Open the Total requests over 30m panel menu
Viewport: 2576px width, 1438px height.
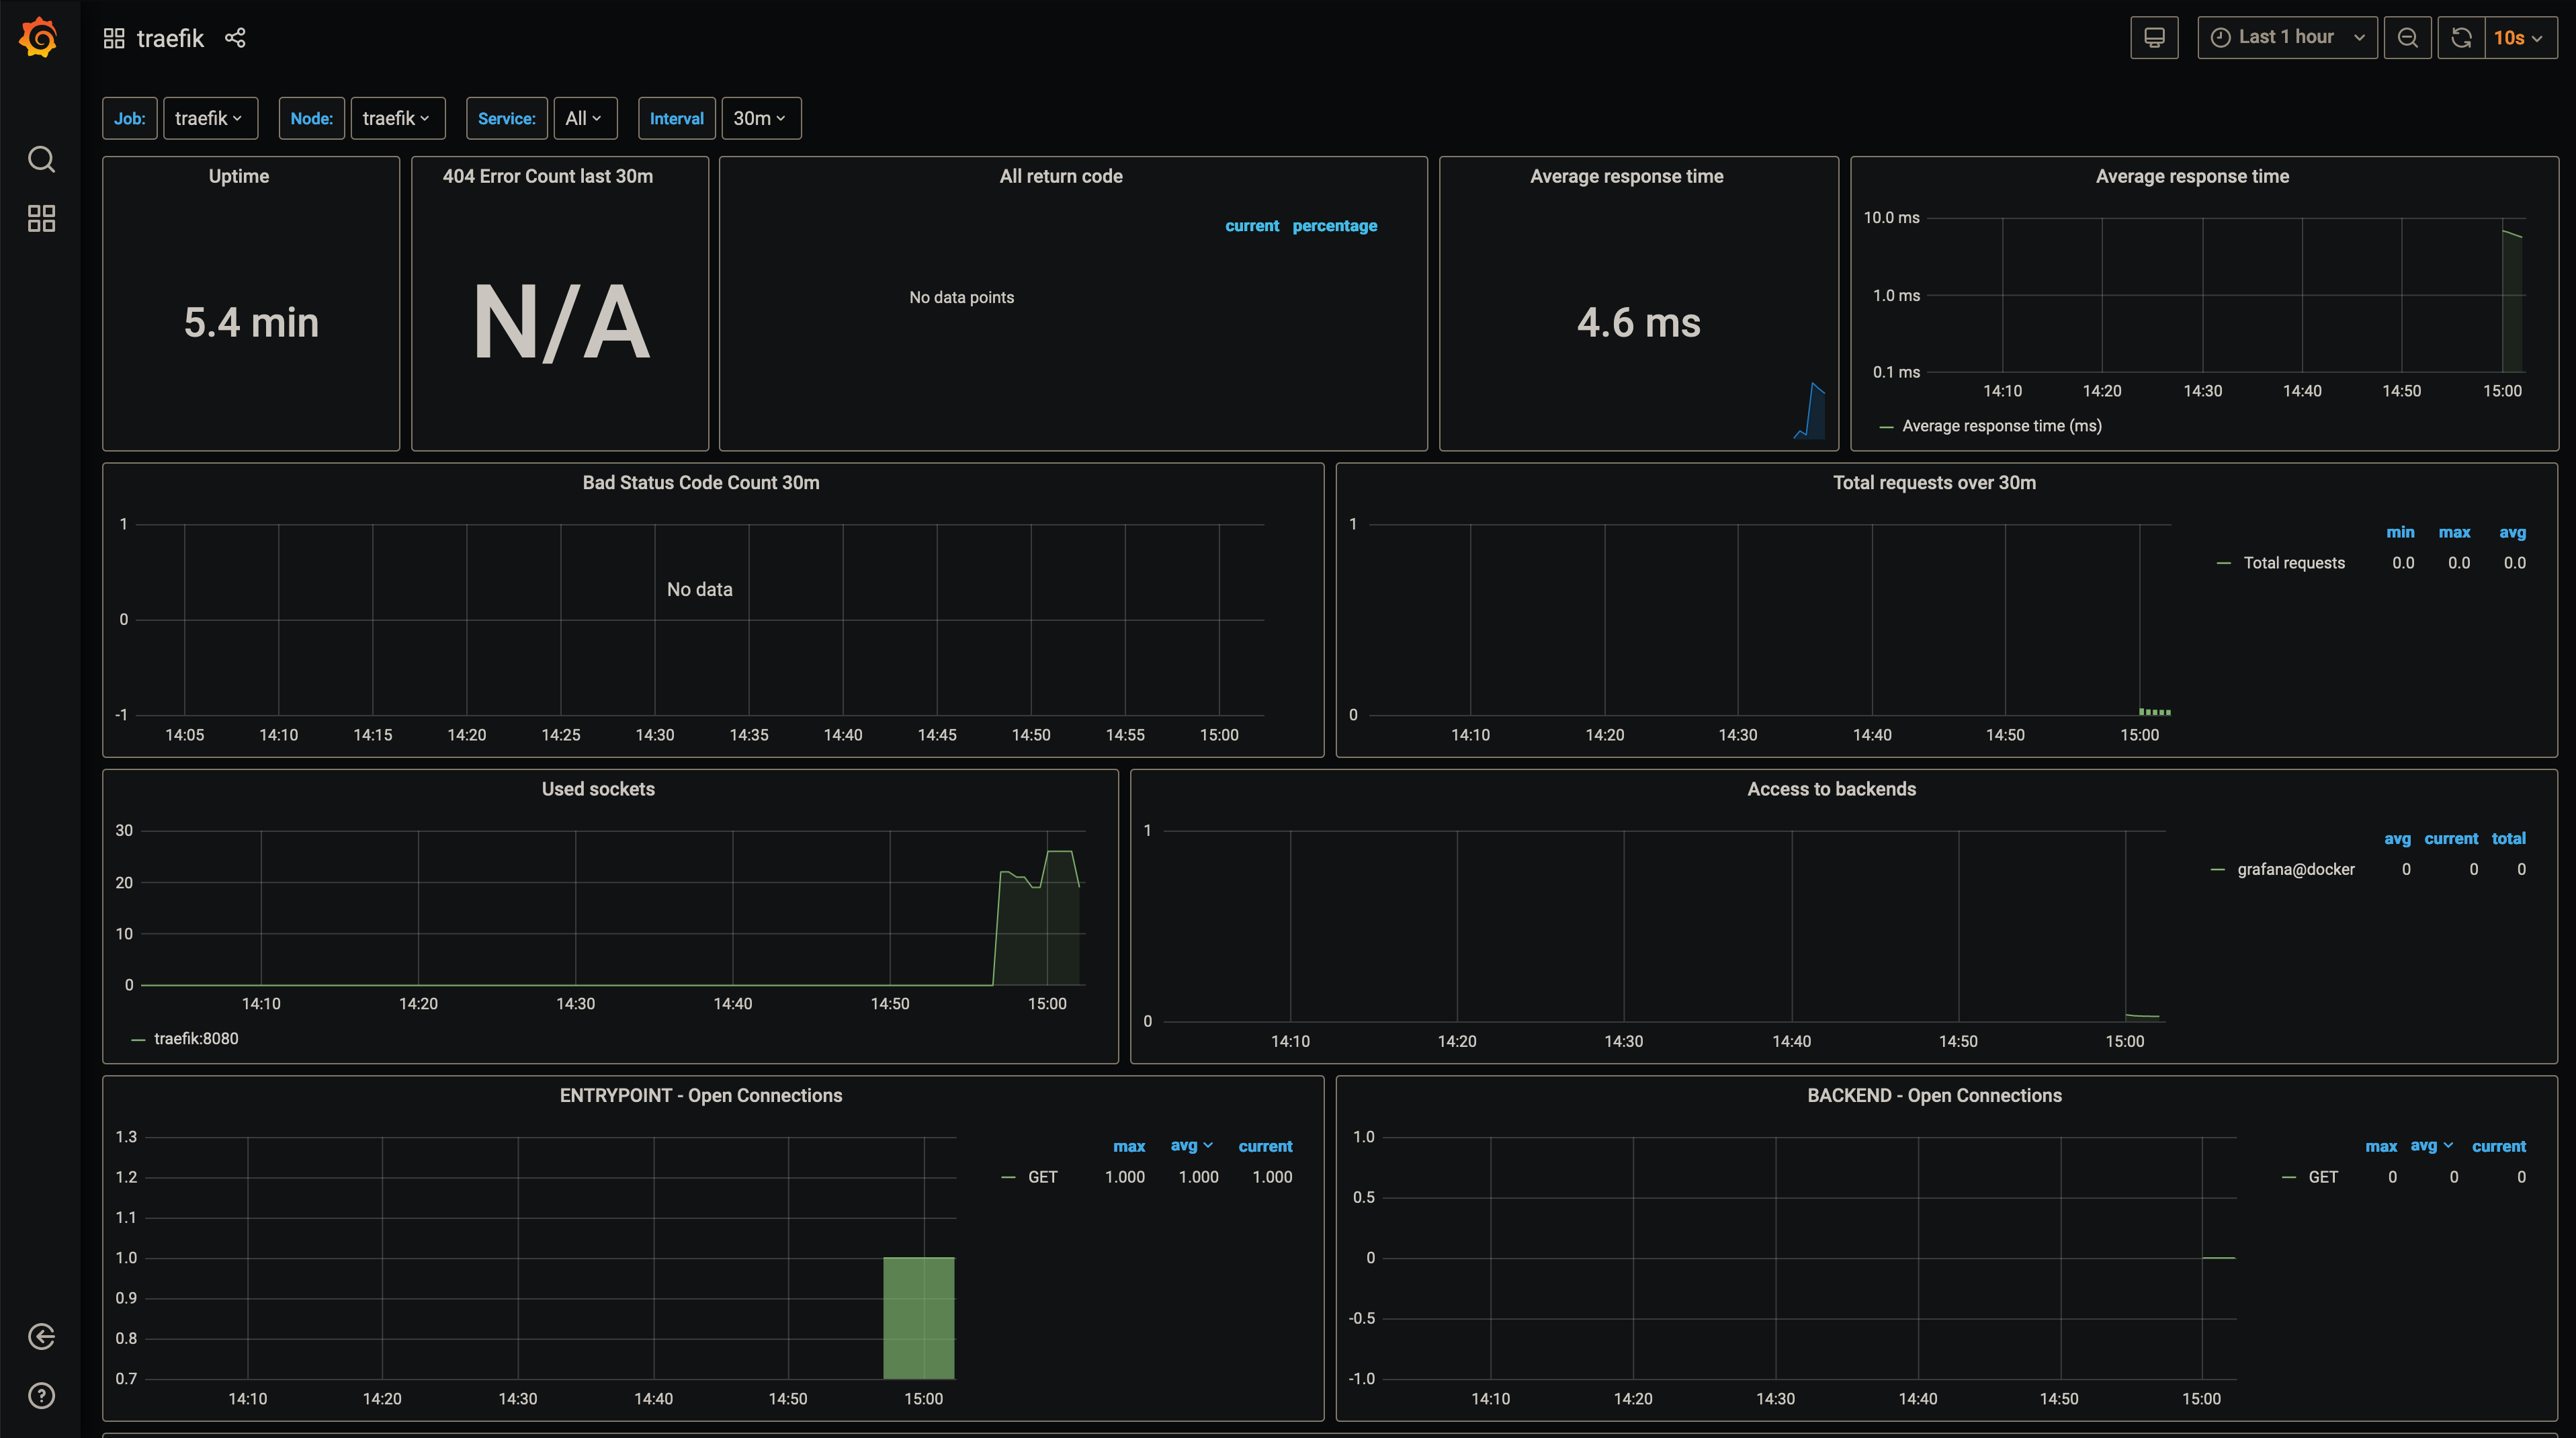pyautogui.click(x=1934, y=482)
